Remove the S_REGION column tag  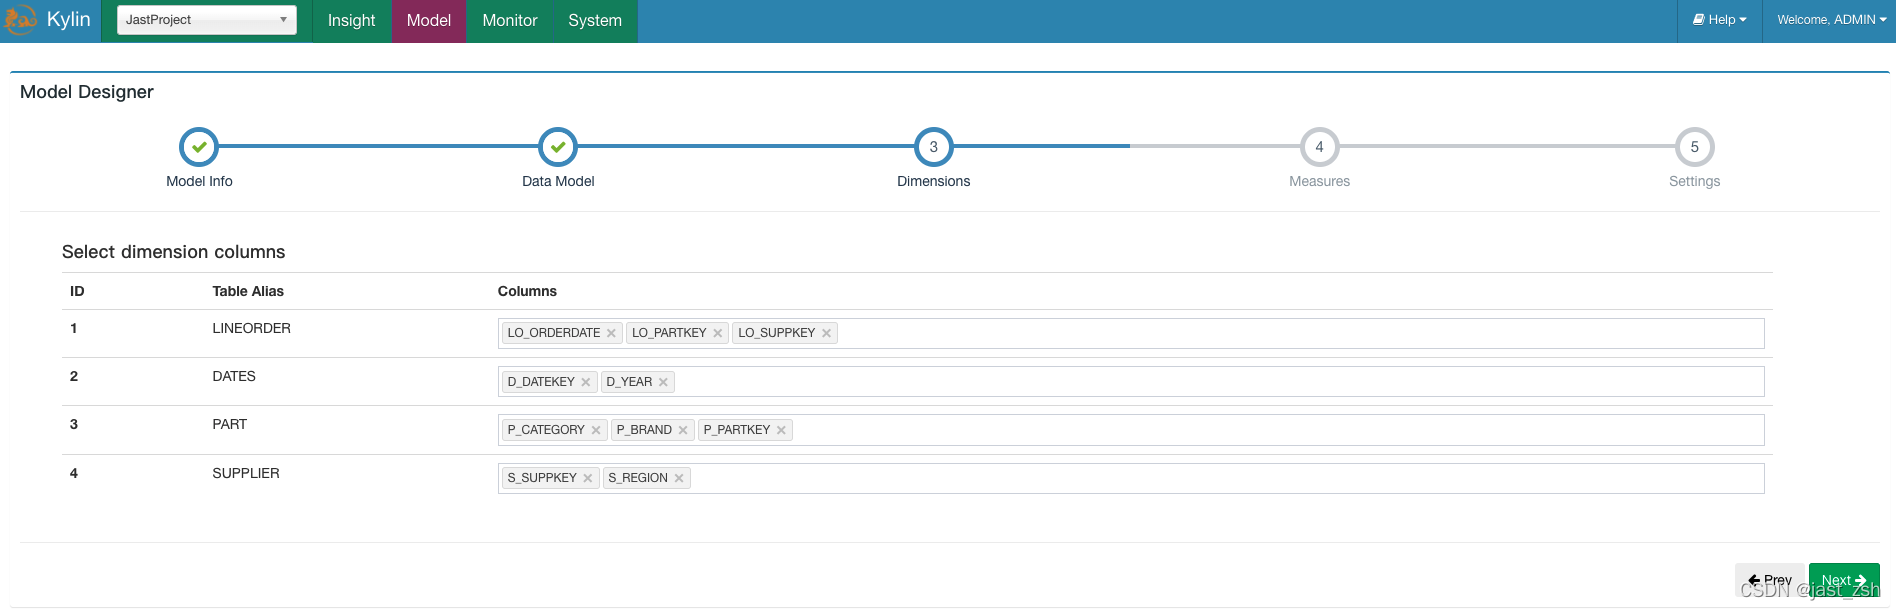click(679, 478)
